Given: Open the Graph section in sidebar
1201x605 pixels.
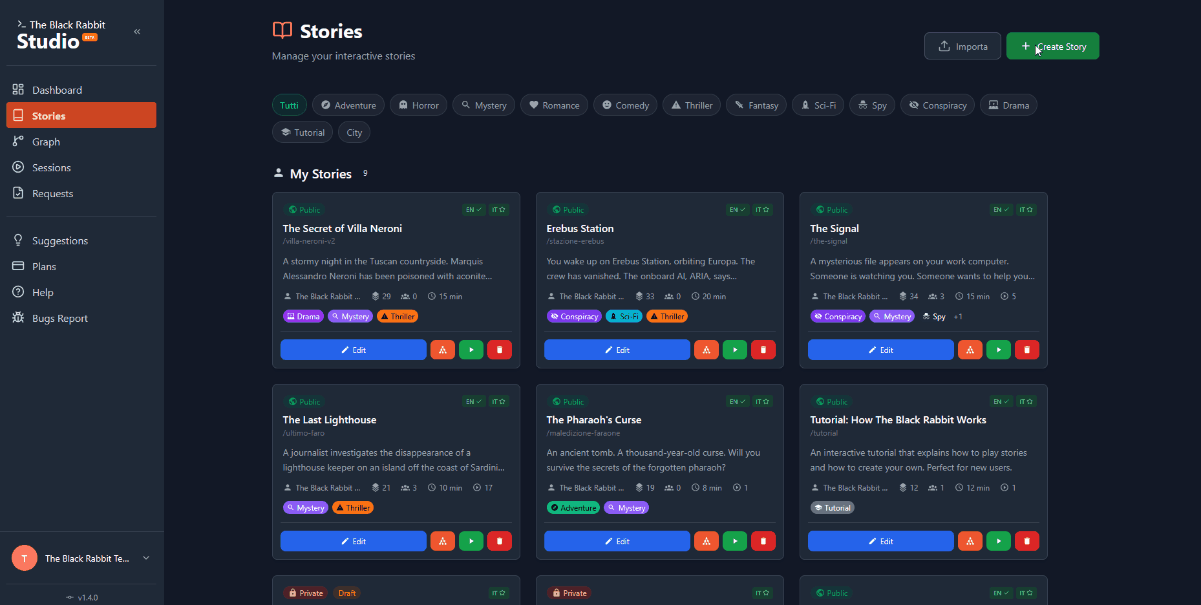Looking at the screenshot, I should pyautogui.click(x=81, y=142).
